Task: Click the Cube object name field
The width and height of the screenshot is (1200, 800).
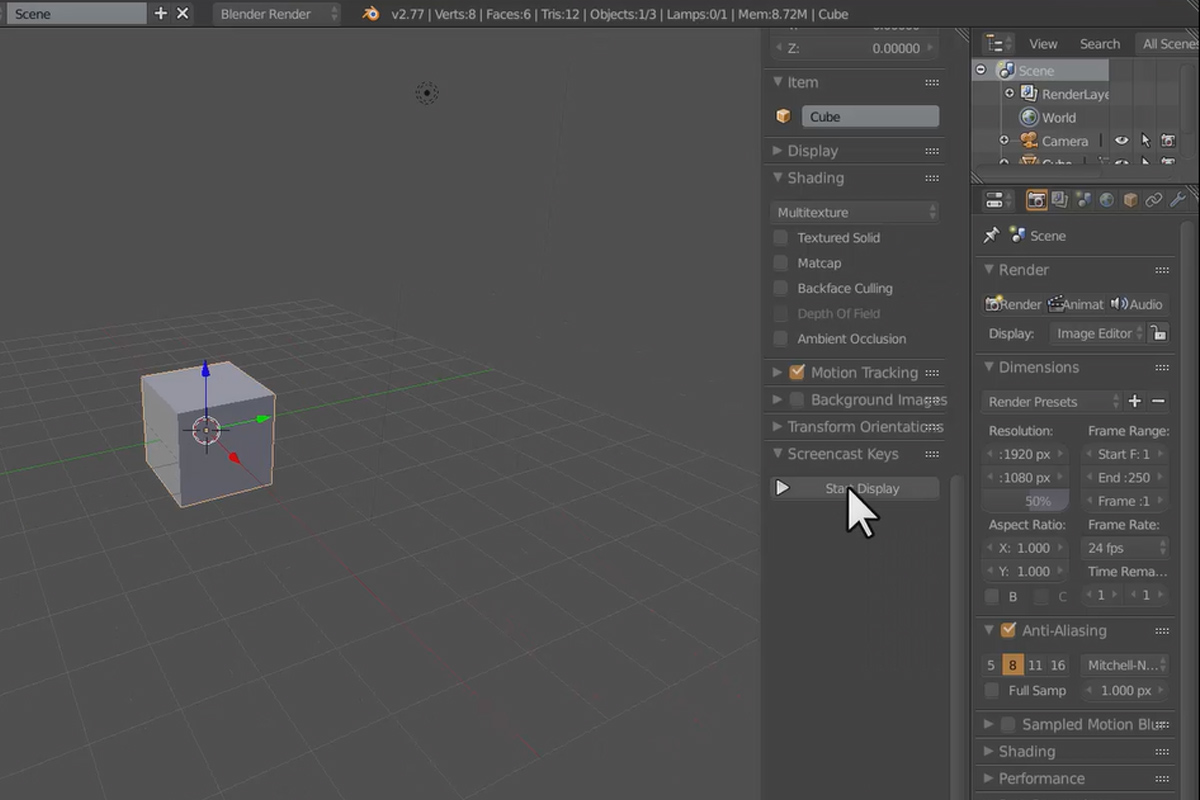Action: point(870,117)
